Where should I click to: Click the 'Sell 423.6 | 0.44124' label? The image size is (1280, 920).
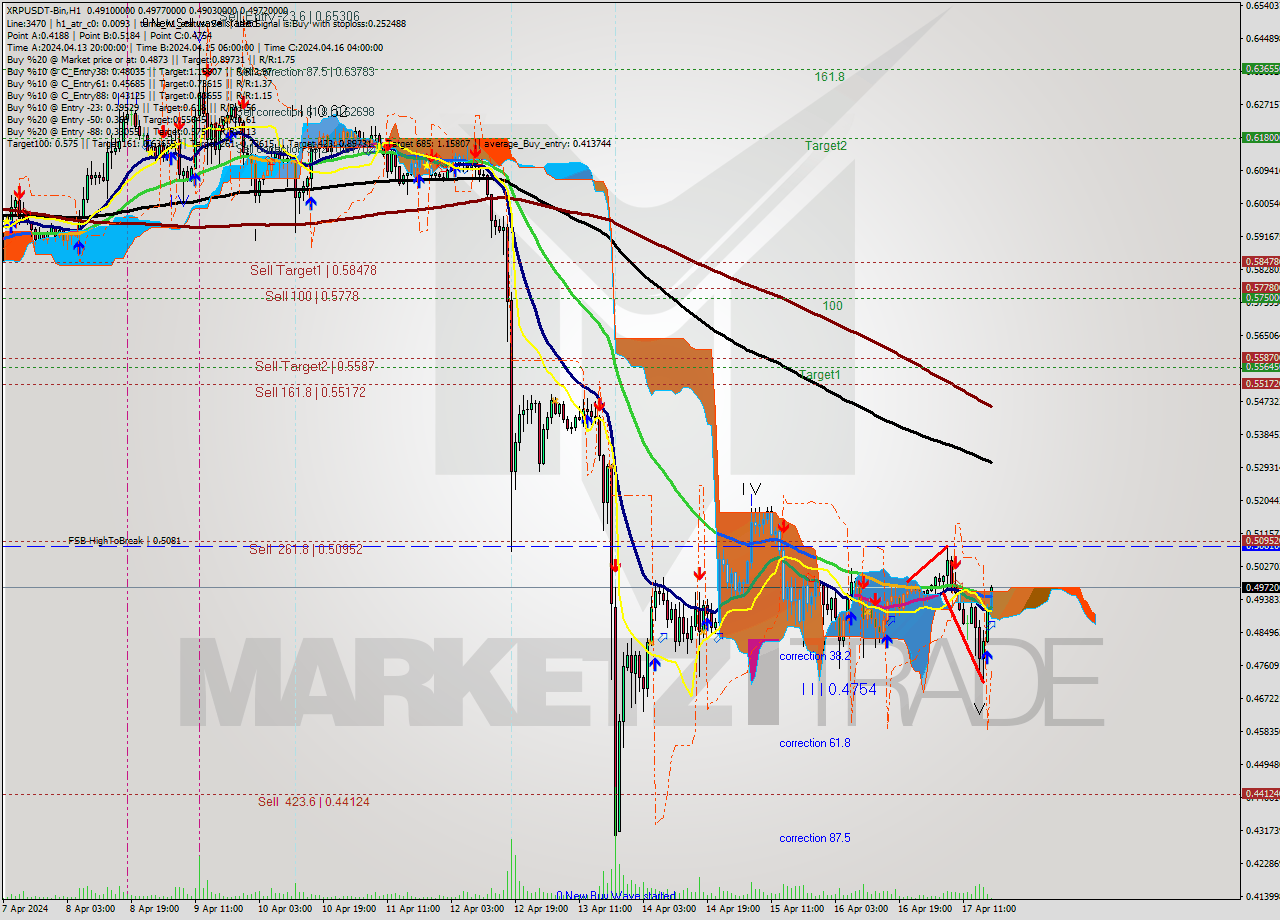tap(313, 801)
